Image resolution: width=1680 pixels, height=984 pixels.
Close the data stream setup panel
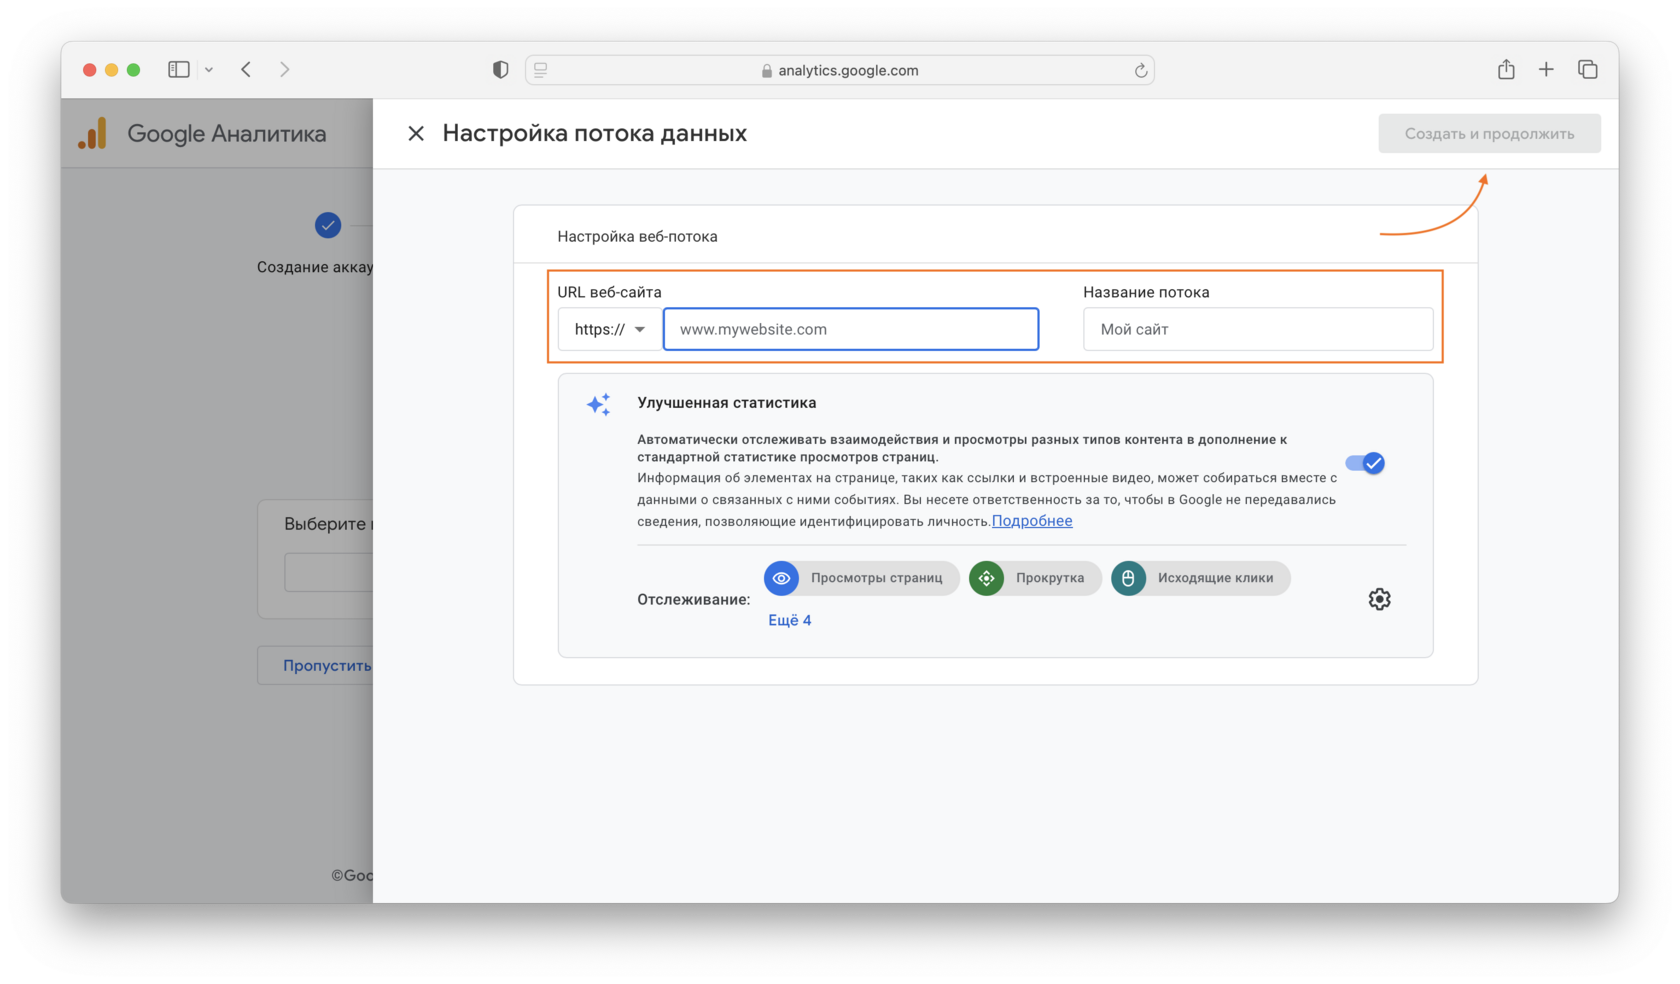point(416,133)
